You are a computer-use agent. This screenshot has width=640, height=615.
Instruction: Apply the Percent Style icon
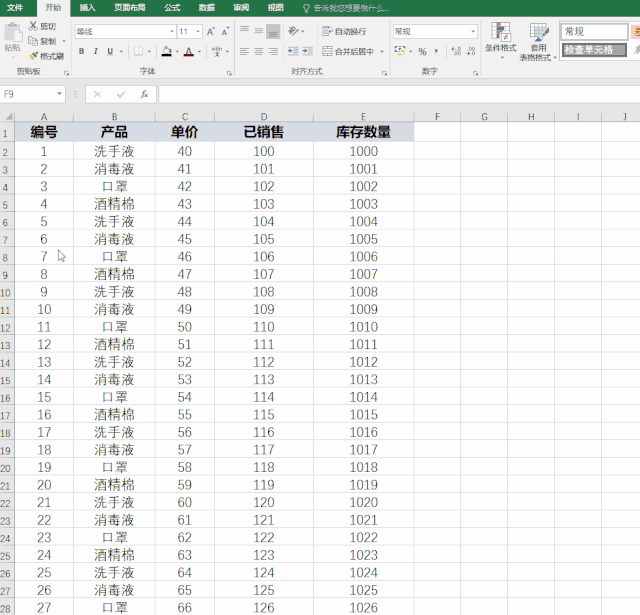click(422, 51)
